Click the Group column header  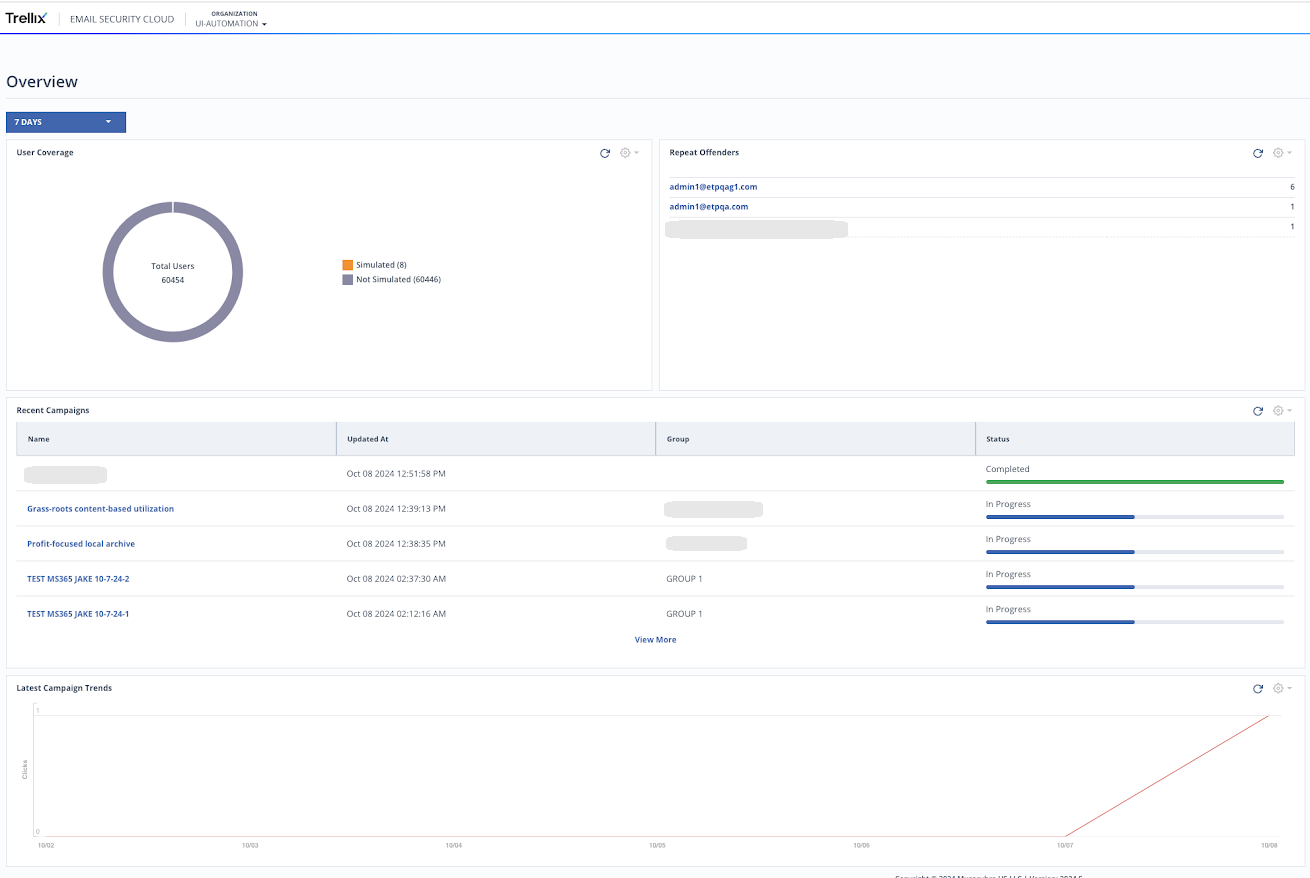point(815,439)
